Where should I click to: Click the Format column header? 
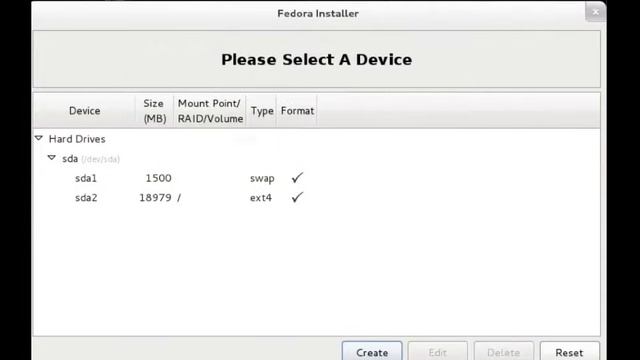coord(297,111)
